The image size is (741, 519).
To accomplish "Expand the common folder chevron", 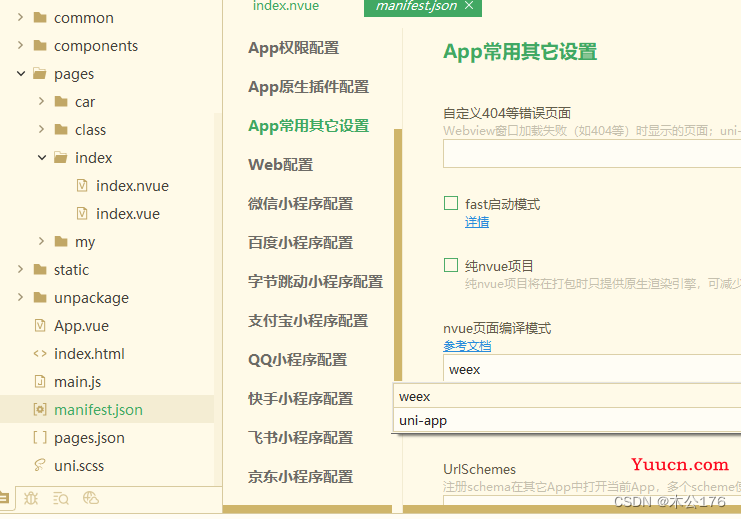I will click(20, 17).
